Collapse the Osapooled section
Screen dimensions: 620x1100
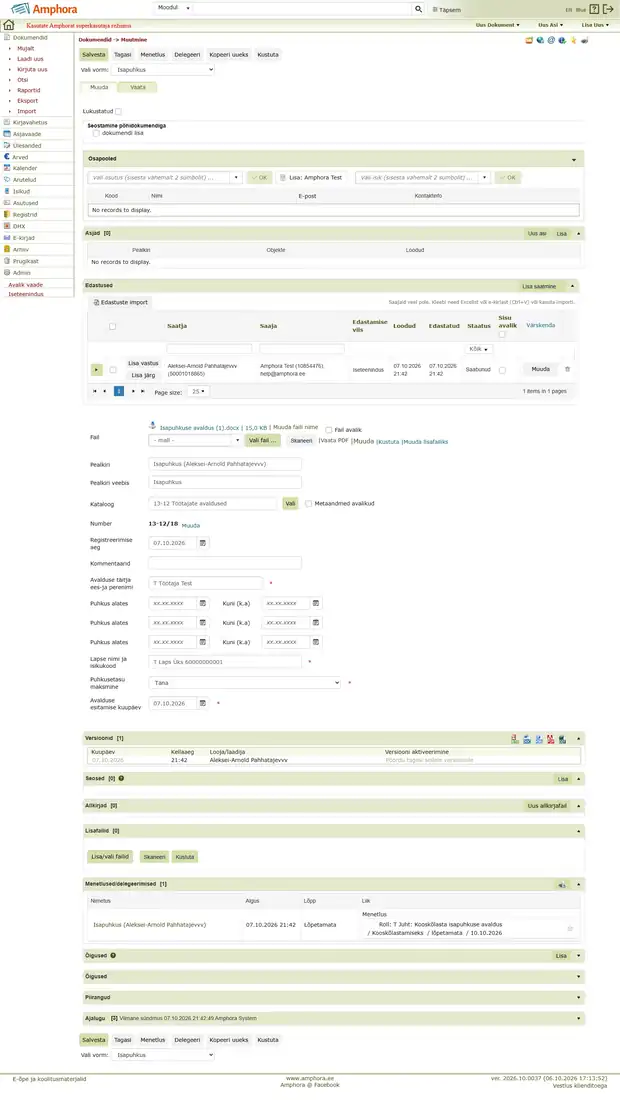(x=574, y=159)
